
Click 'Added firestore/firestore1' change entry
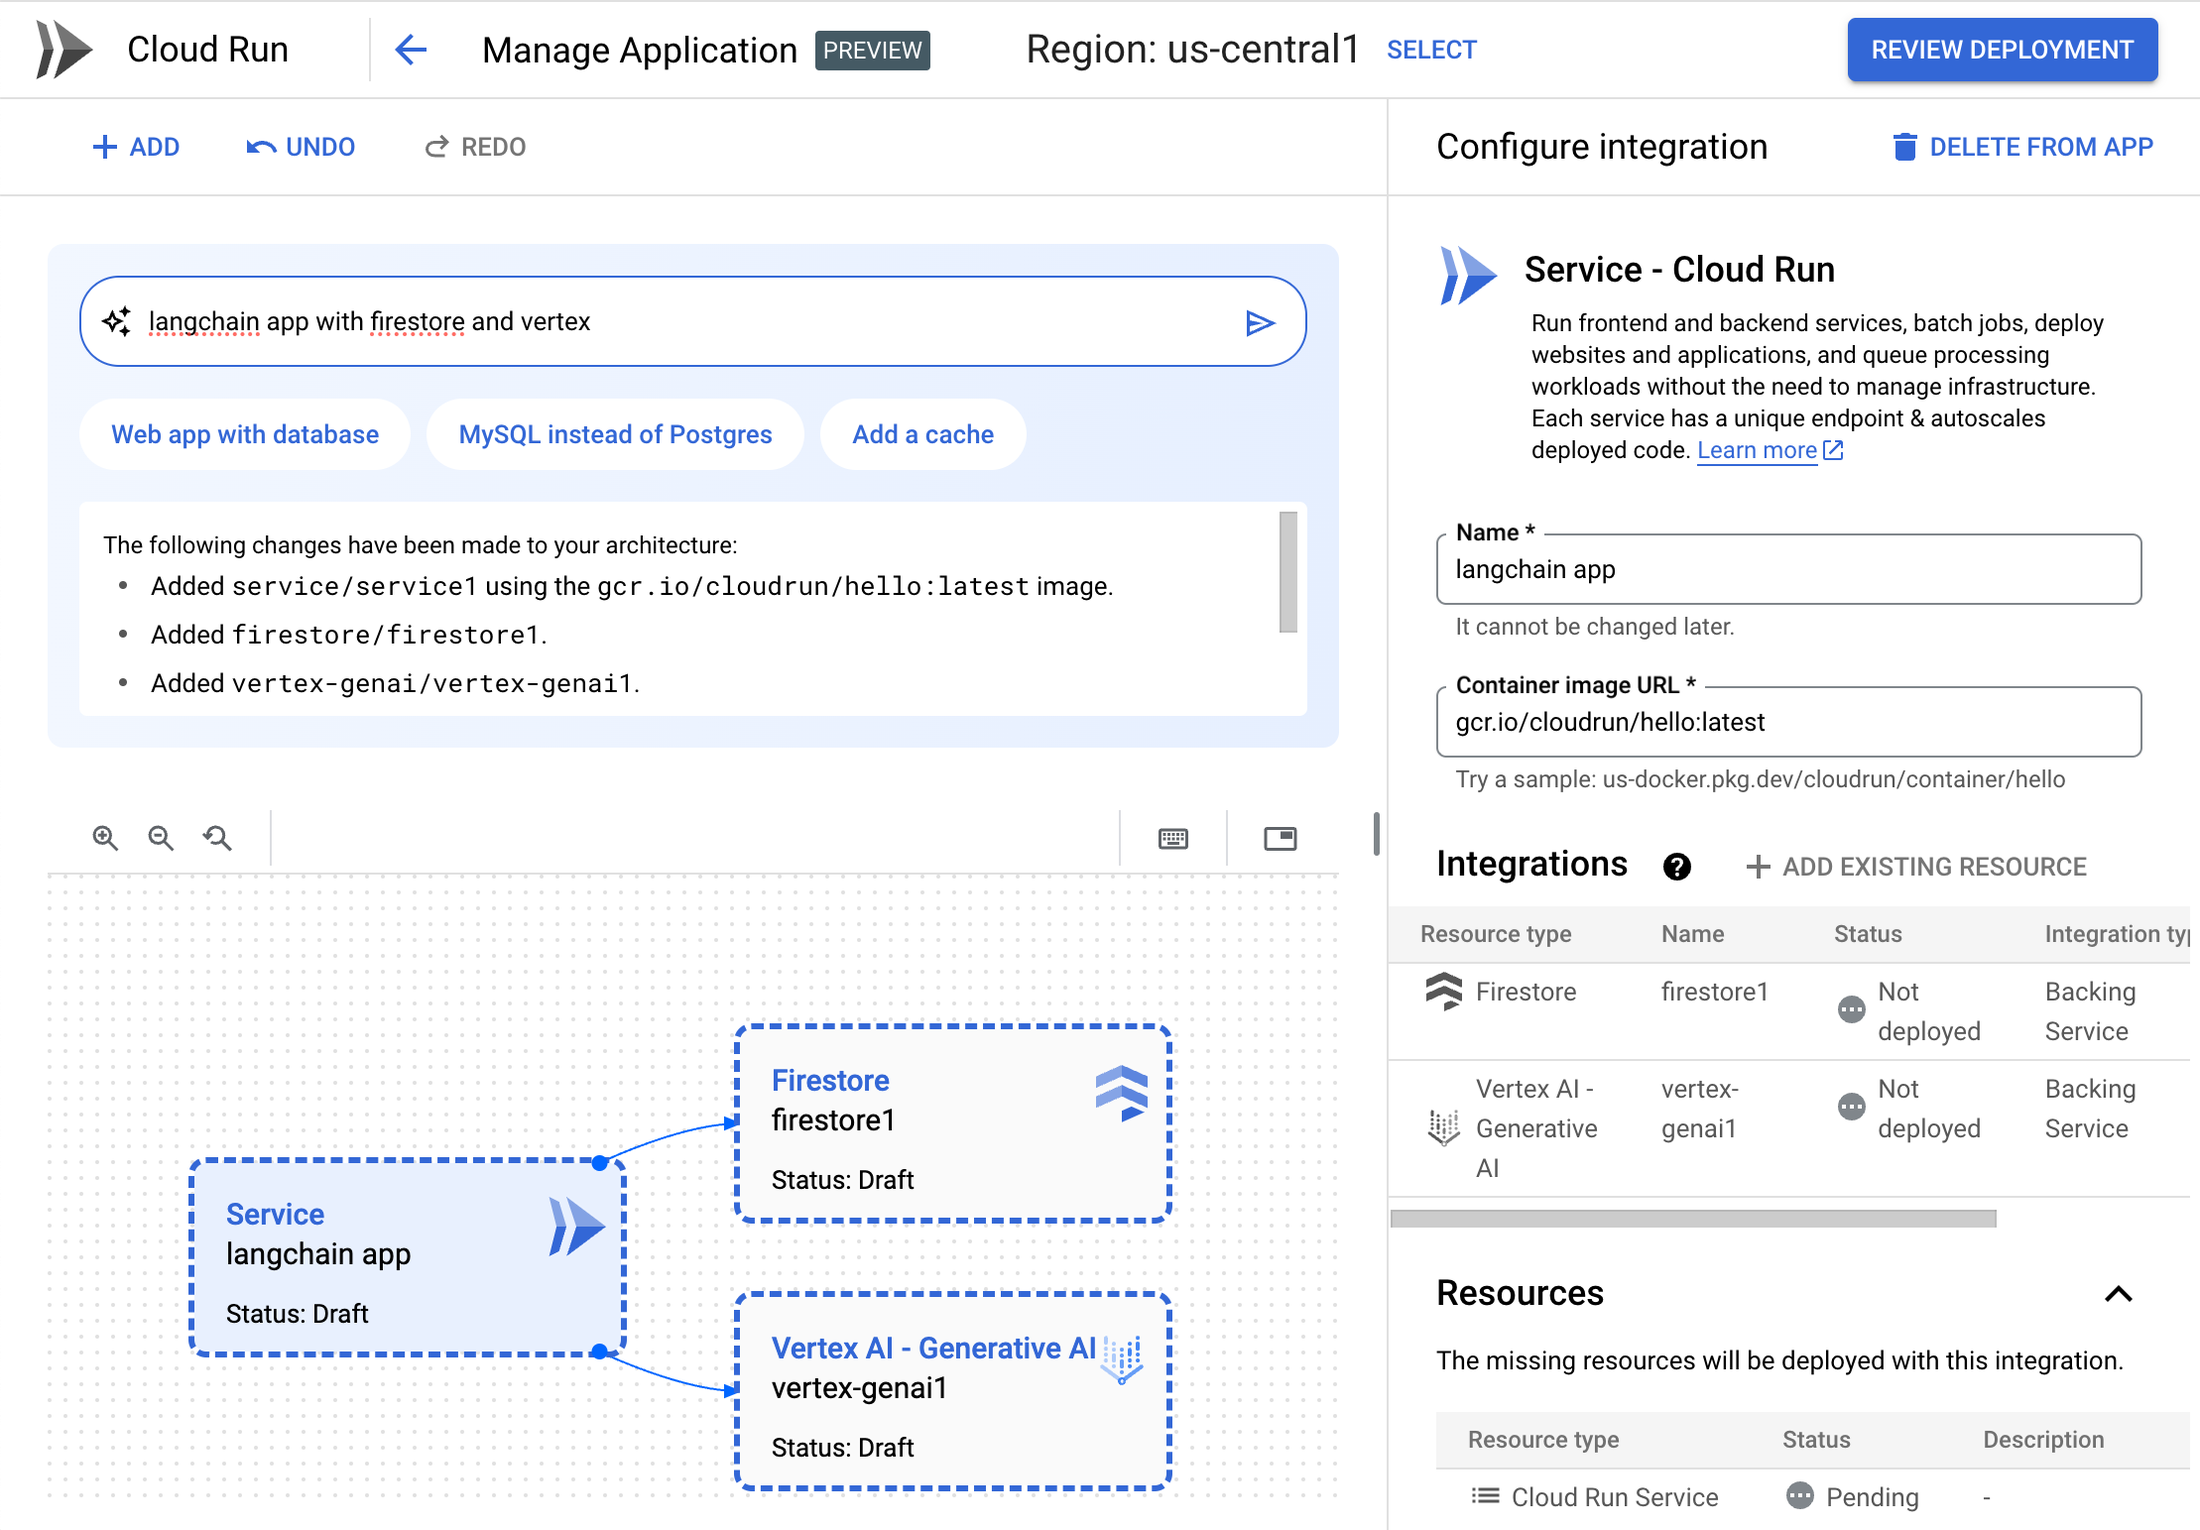348,635
